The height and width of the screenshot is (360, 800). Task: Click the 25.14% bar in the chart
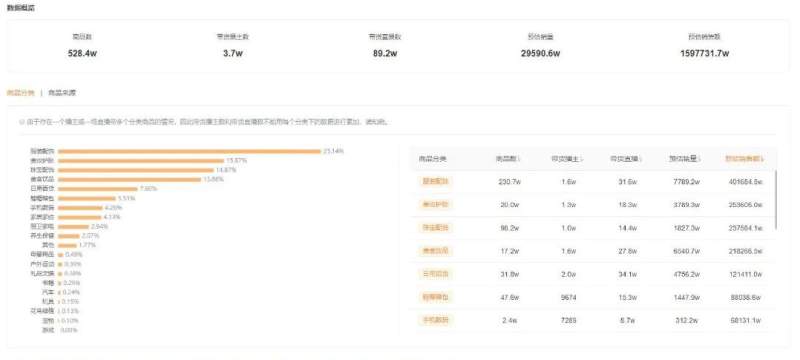(x=189, y=151)
